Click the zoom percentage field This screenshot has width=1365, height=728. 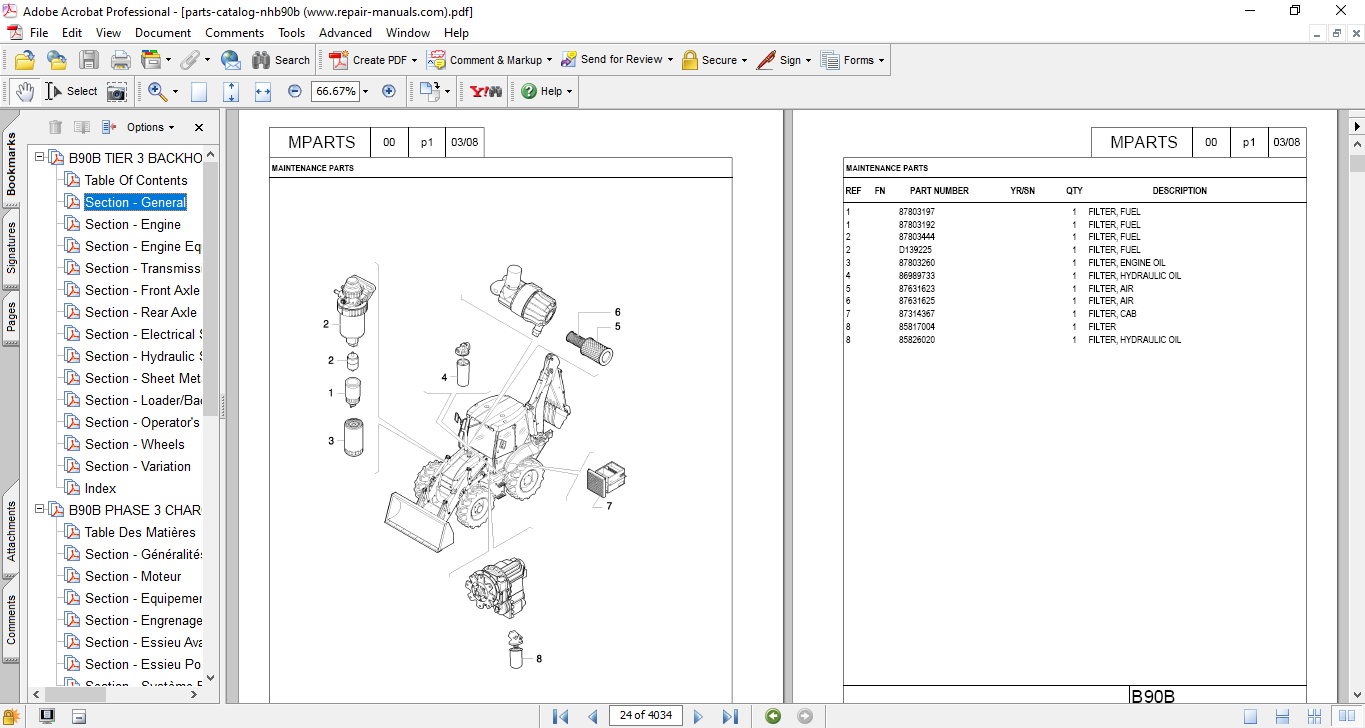click(335, 91)
